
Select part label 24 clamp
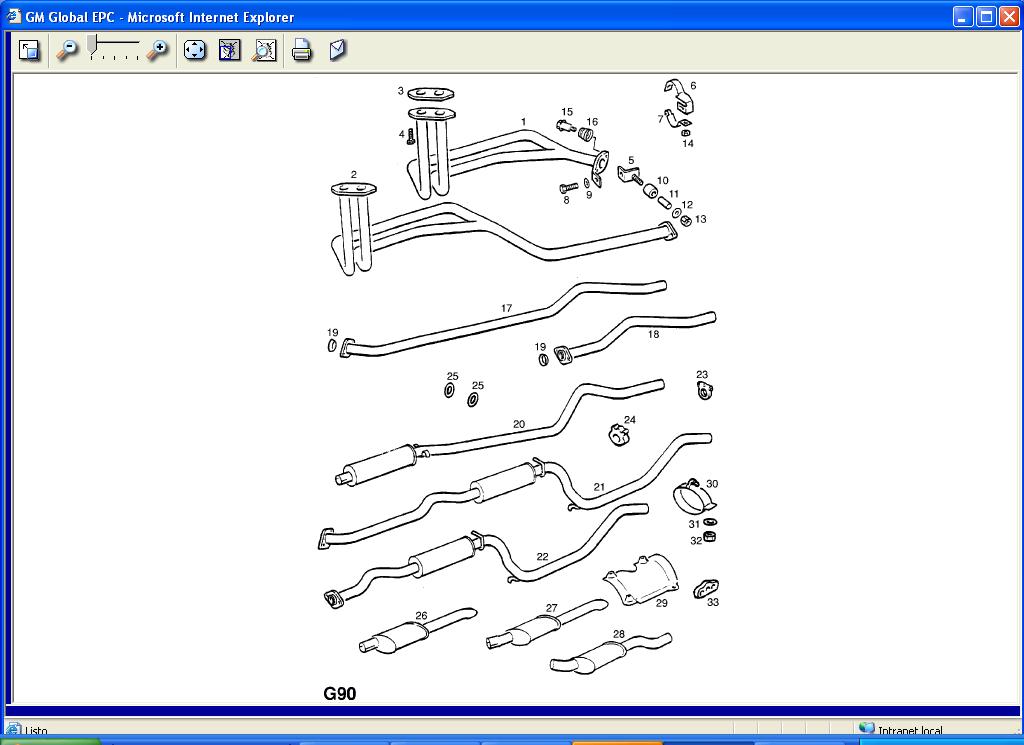tap(630, 420)
